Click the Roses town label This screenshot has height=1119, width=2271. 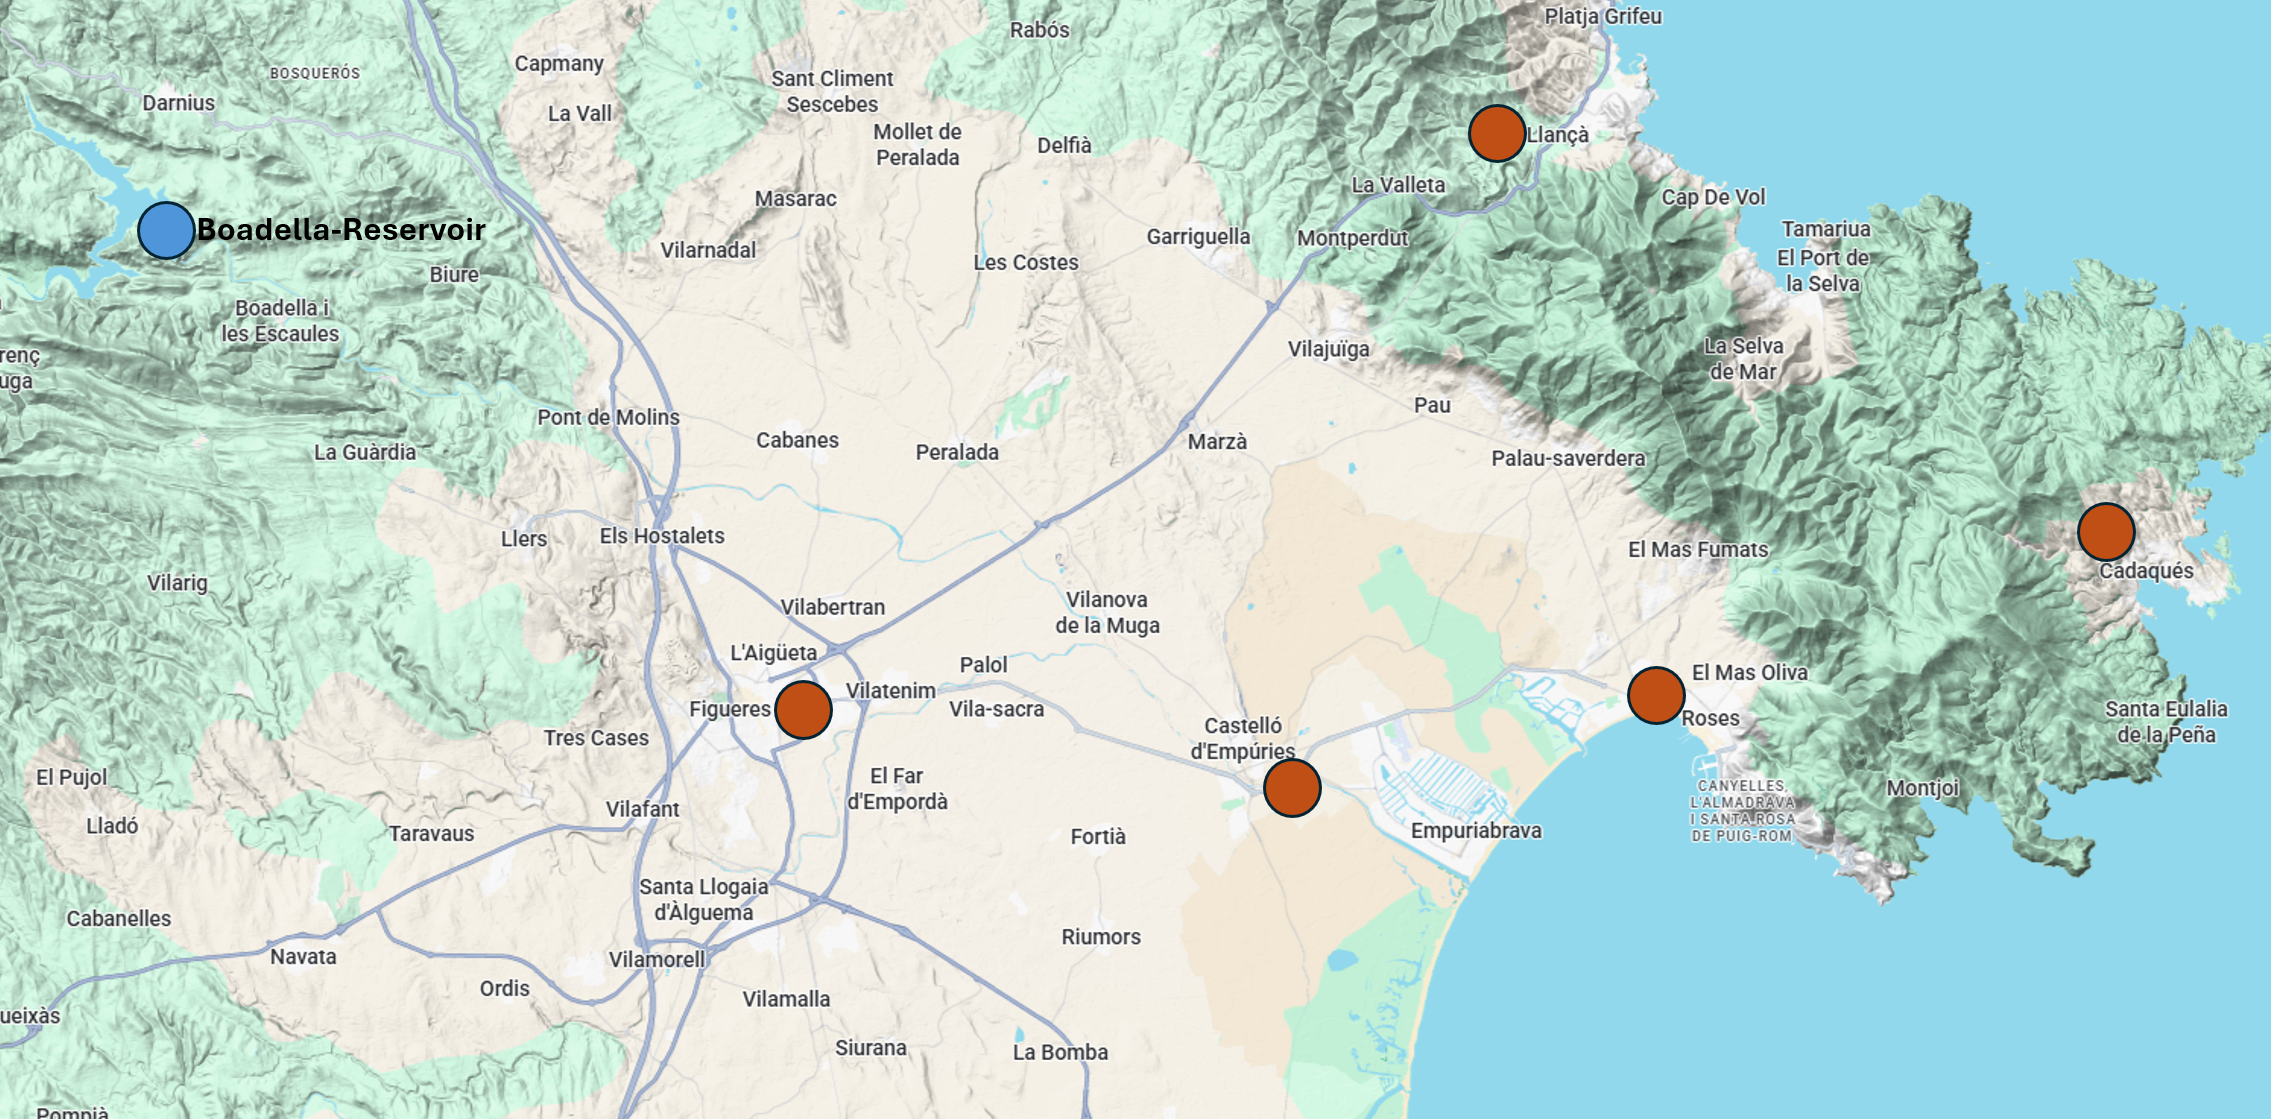1710,718
